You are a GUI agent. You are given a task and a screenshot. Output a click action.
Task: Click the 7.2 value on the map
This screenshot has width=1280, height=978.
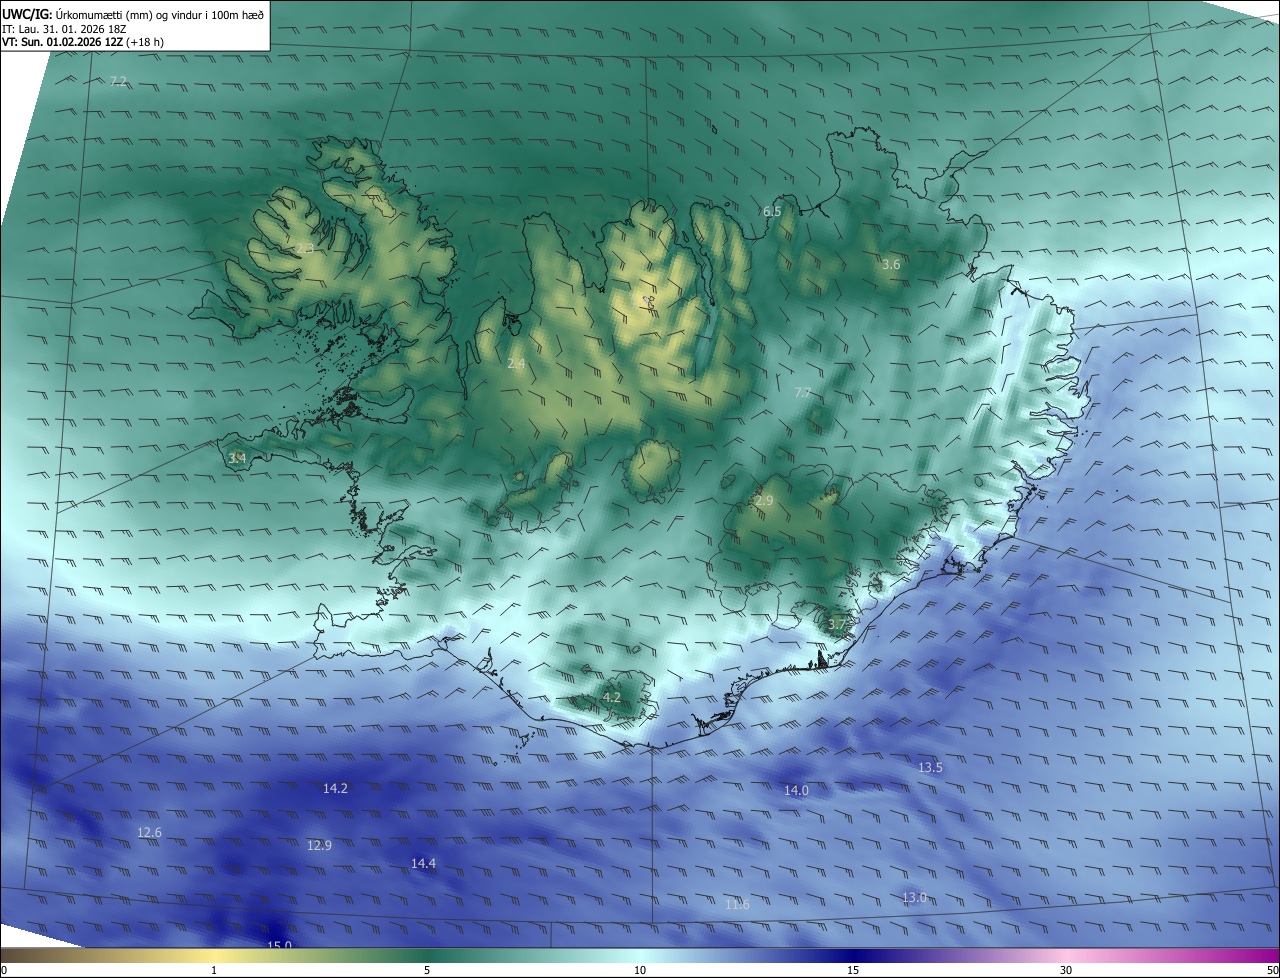pos(118,81)
